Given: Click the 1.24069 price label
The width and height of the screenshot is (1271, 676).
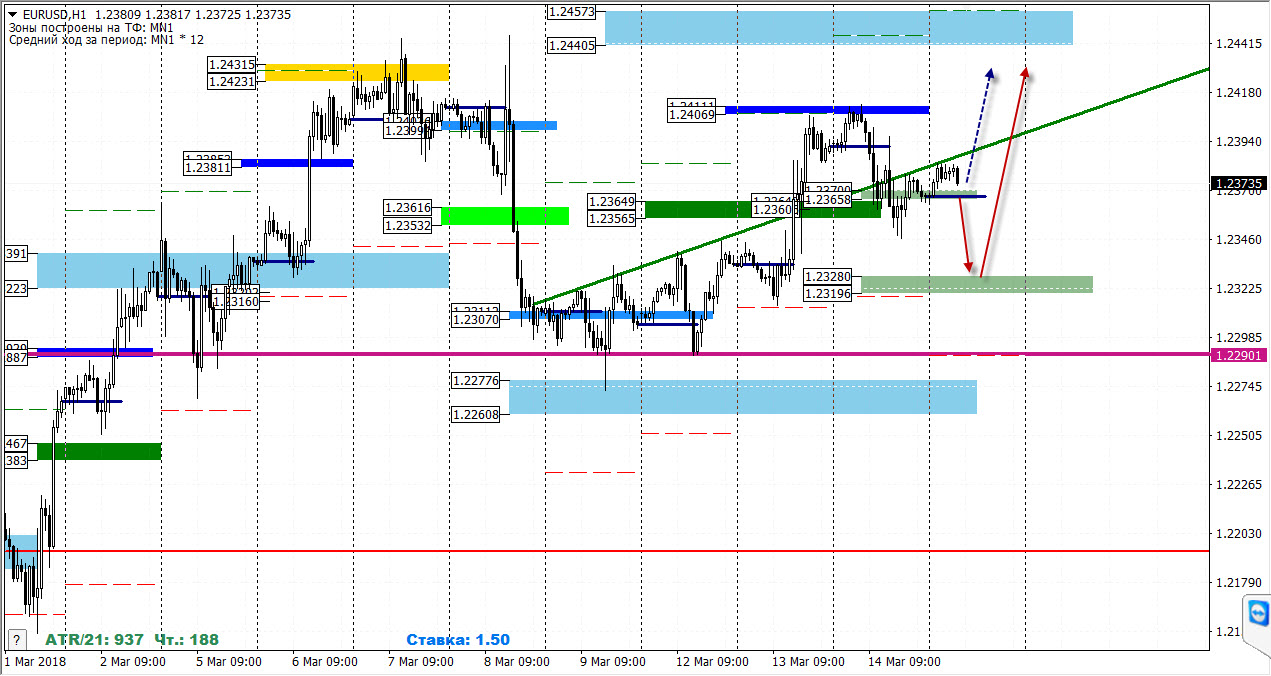Looking at the screenshot, I should [x=692, y=115].
